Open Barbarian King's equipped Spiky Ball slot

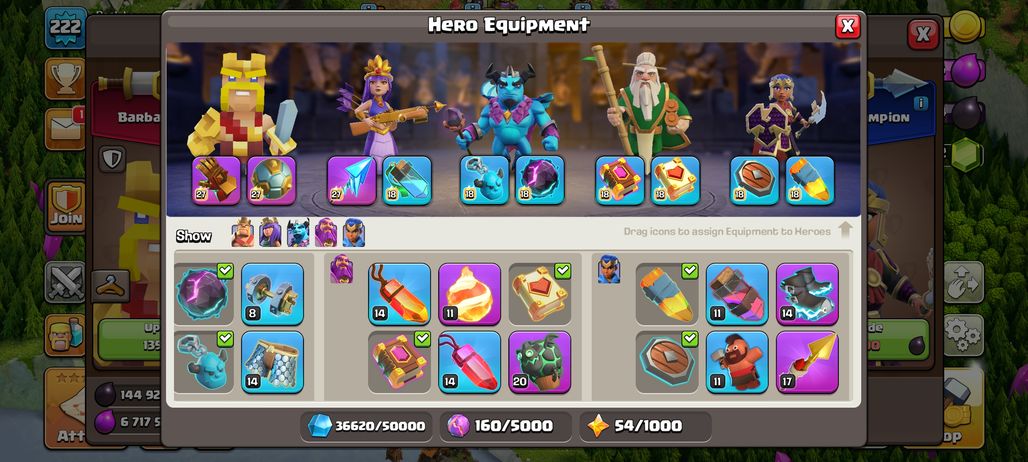[x=271, y=180]
